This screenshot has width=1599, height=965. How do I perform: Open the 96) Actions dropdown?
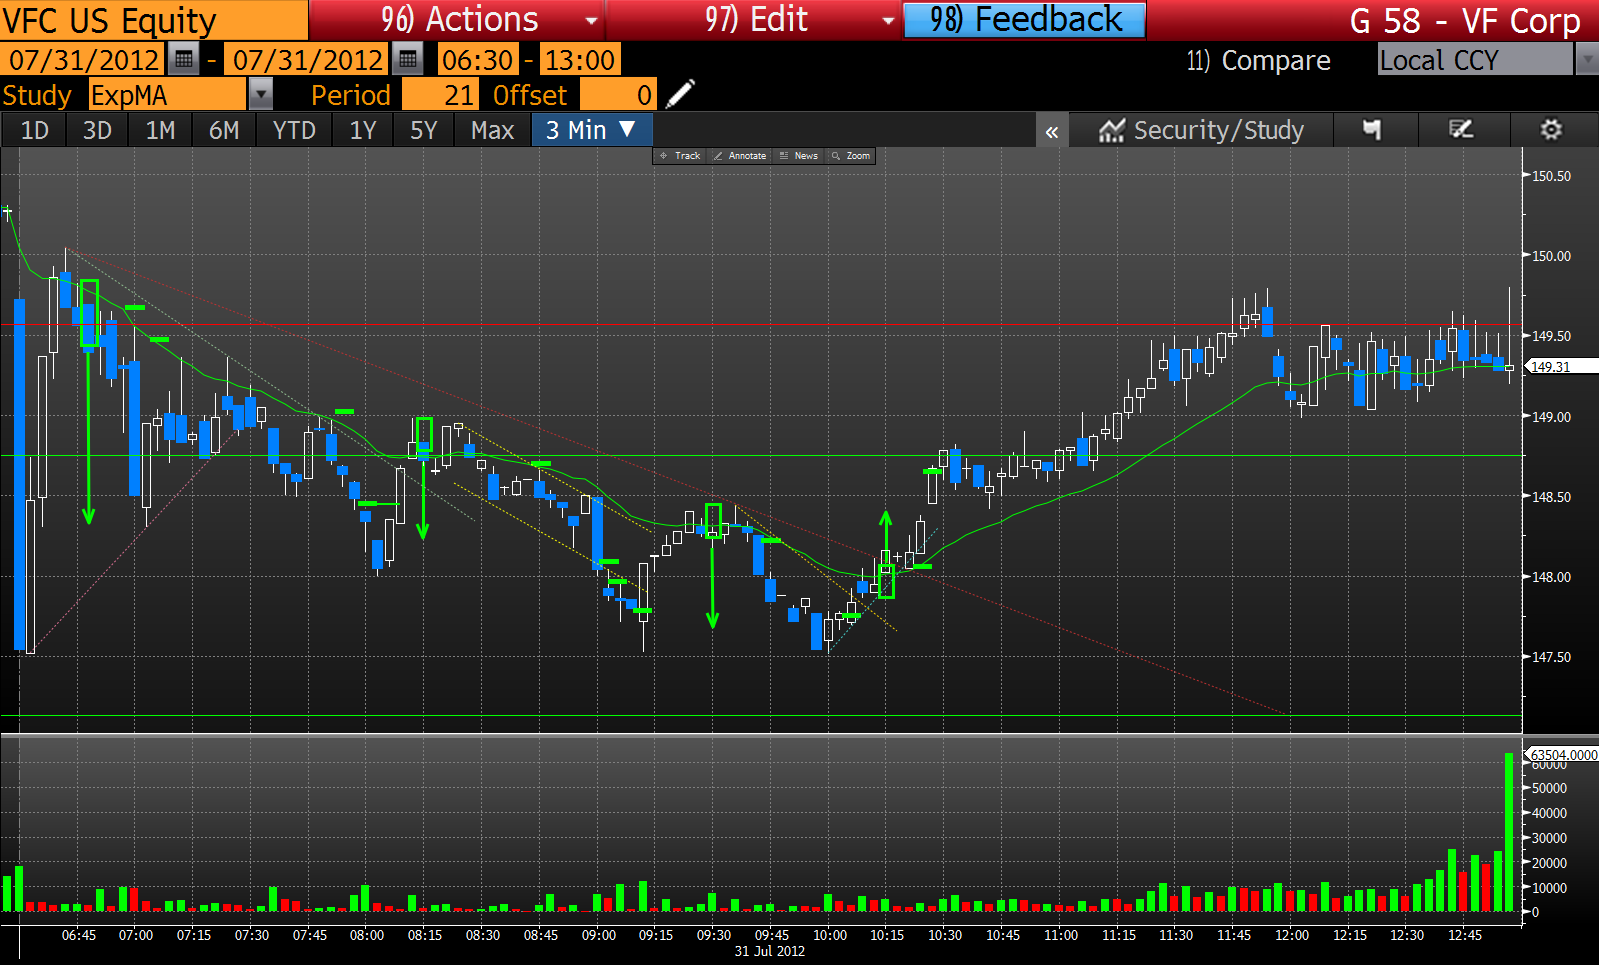click(456, 20)
